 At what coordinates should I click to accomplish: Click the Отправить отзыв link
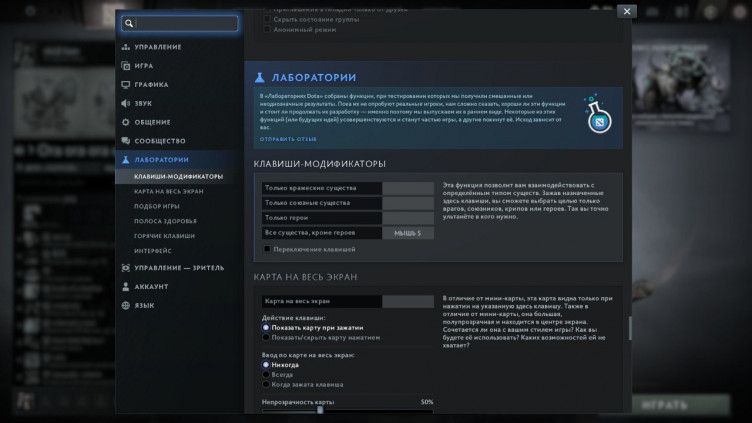(288, 139)
